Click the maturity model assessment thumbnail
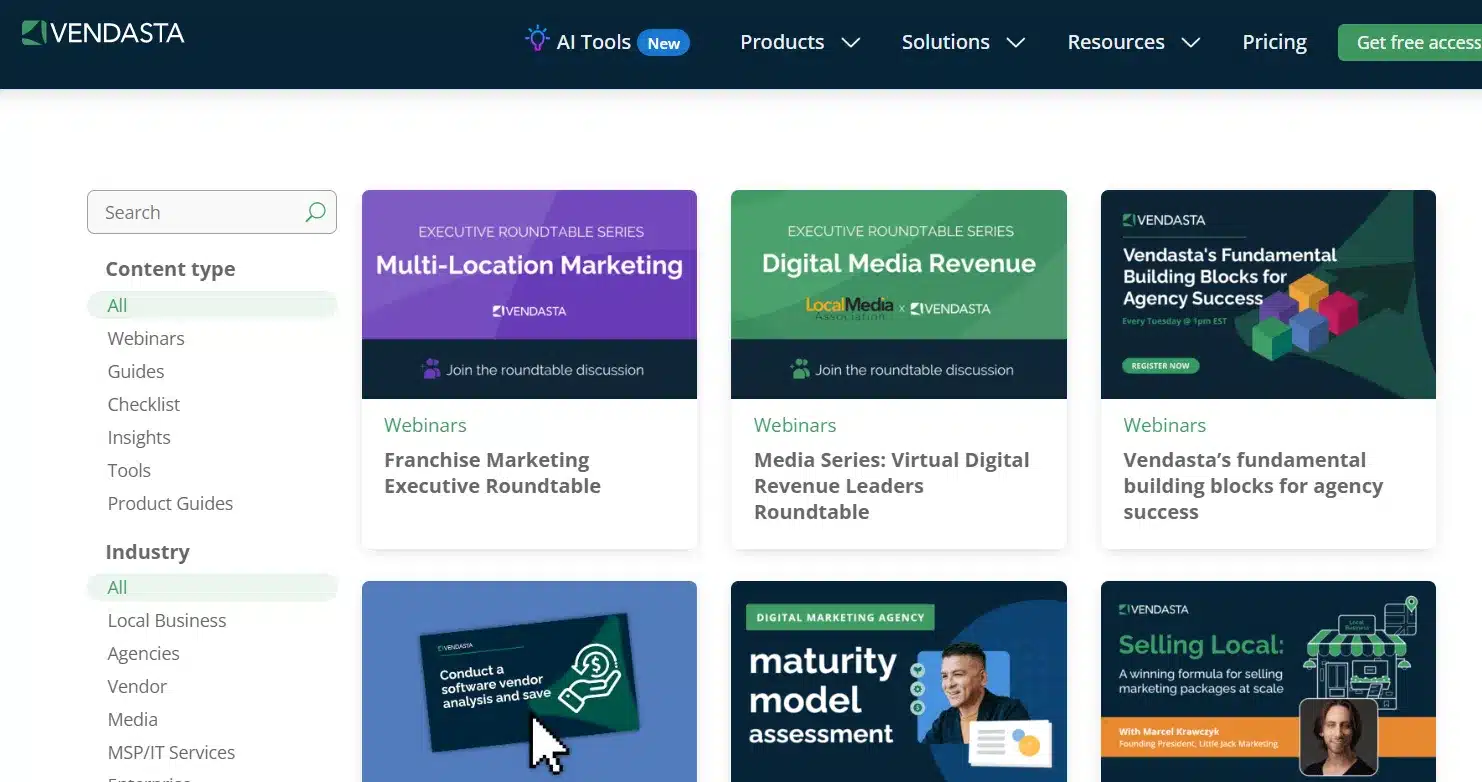The width and height of the screenshot is (1482, 782). (898, 681)
